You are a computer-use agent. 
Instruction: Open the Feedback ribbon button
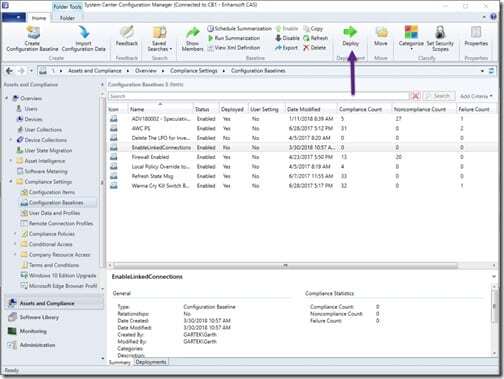(127, 36)
